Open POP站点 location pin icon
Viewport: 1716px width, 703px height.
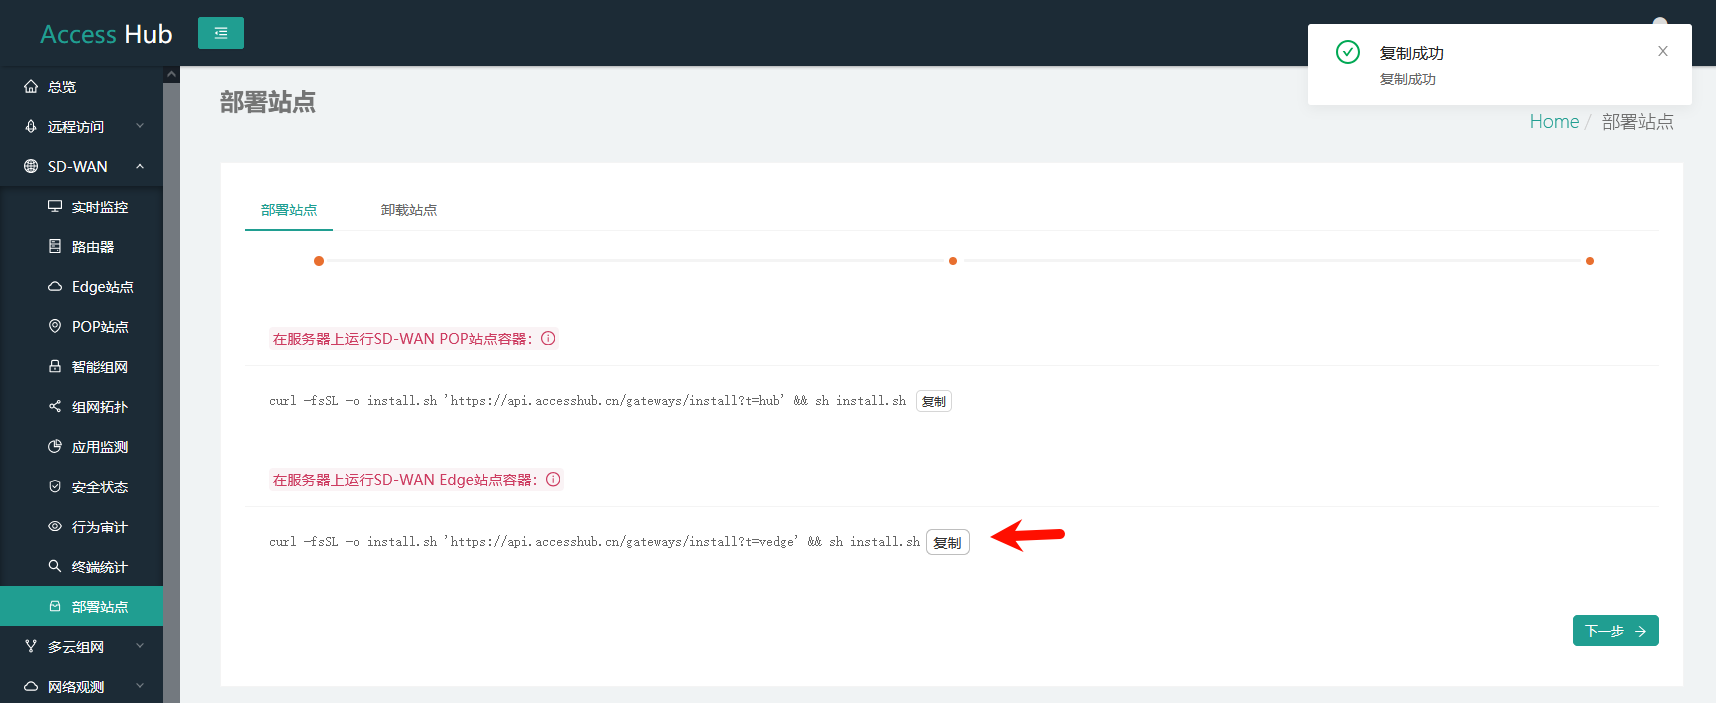(55, 326)
